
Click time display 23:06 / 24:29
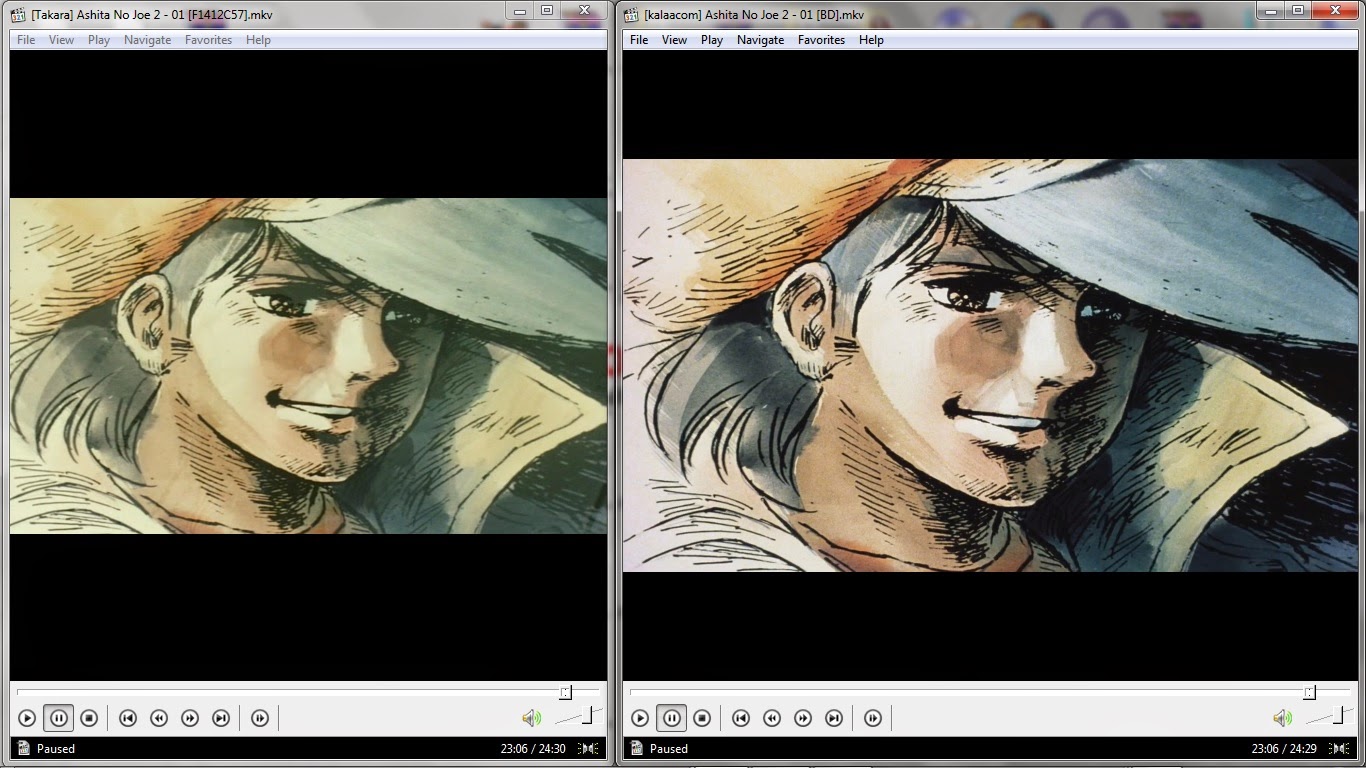click(x=1284, y=748)
